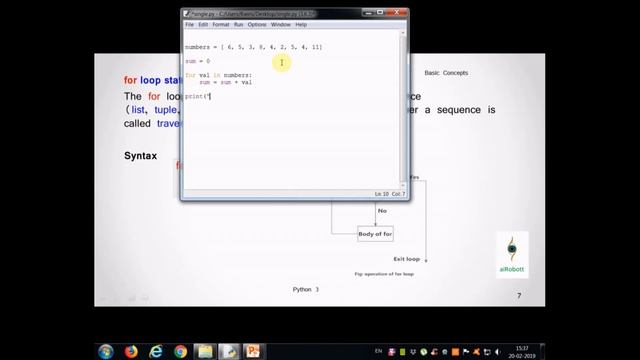Screen dimensions: 640x360
Task: Click the Windows Start orb
Action: pos(106,351)
